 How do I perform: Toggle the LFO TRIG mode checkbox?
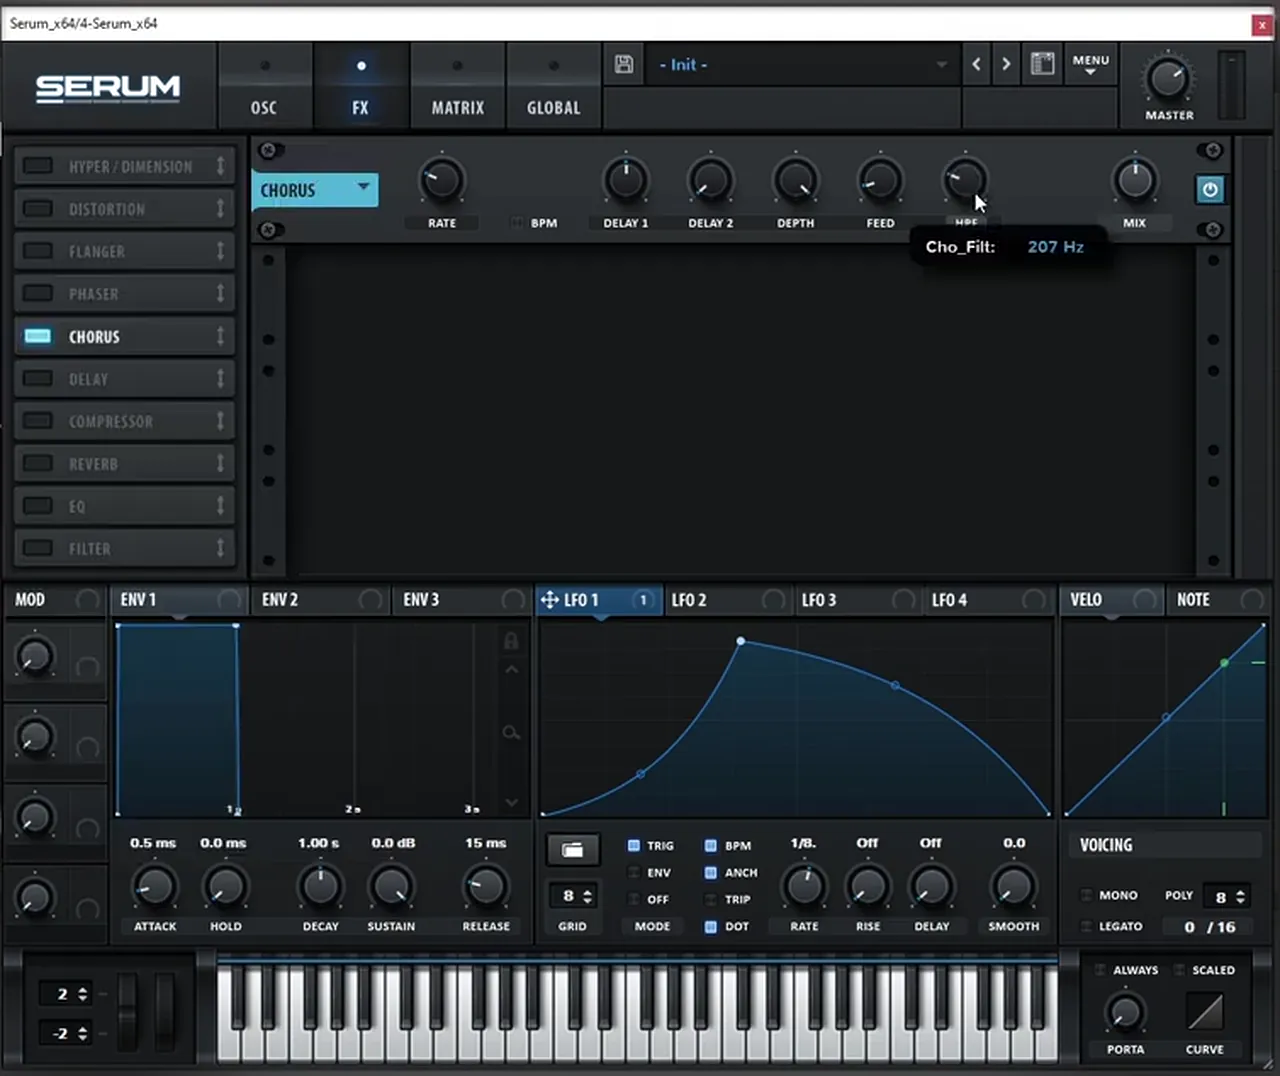coord(633,846)
